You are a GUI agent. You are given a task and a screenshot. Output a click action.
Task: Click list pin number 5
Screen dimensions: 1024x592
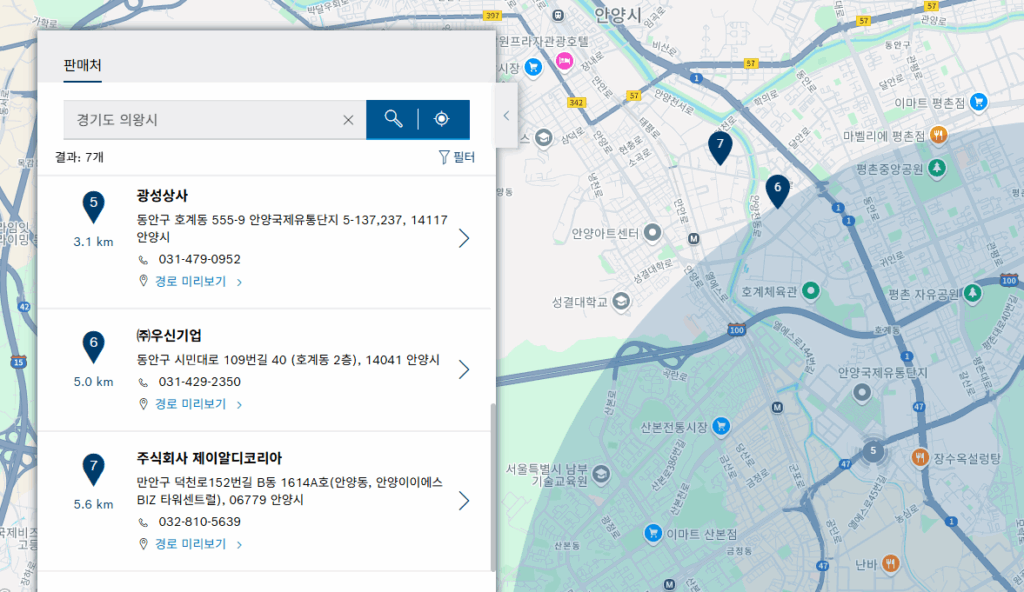[x=93, y=208]
